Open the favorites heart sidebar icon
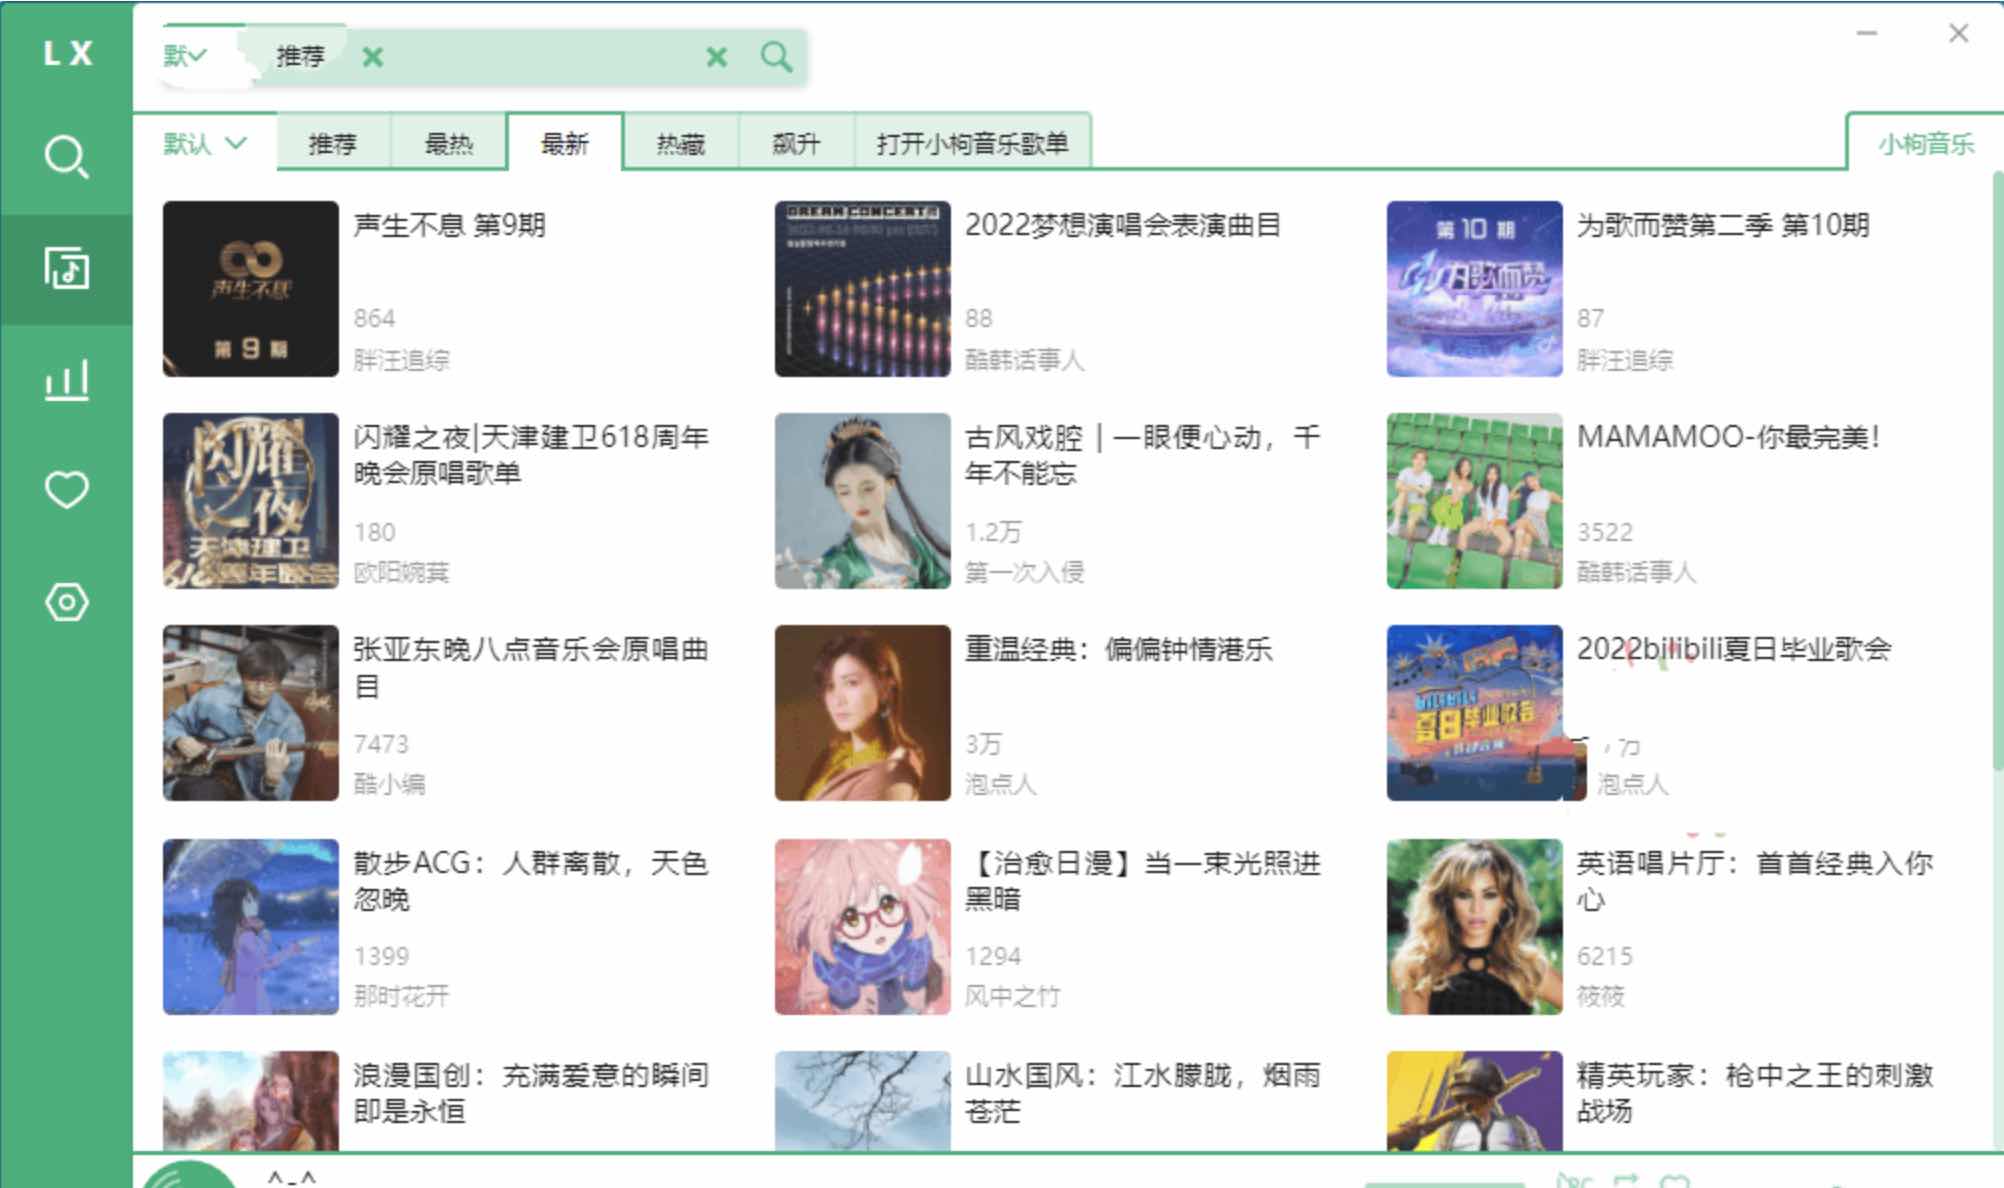 tap(66, 490)
